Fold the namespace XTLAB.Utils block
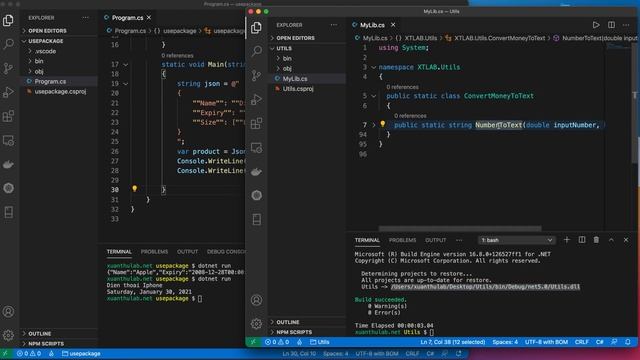This screenshot has height=360, width=640. point(373,67)
